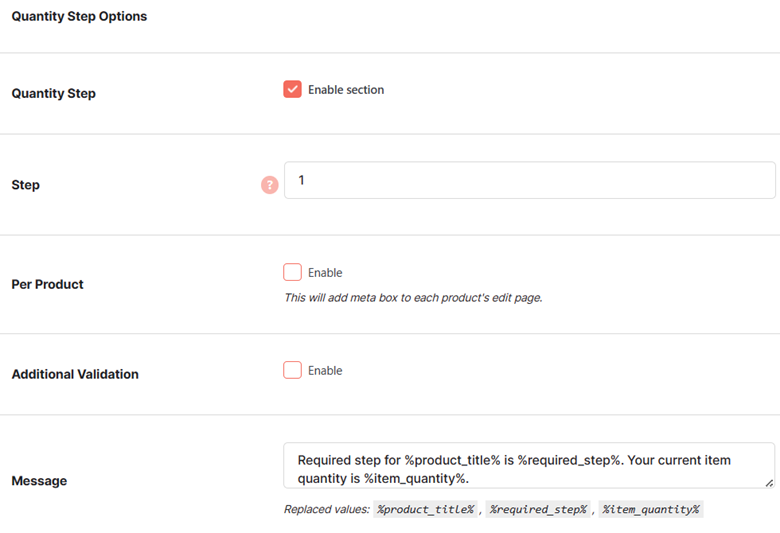
Task: Click the Step row label
Action: point(25,185)
